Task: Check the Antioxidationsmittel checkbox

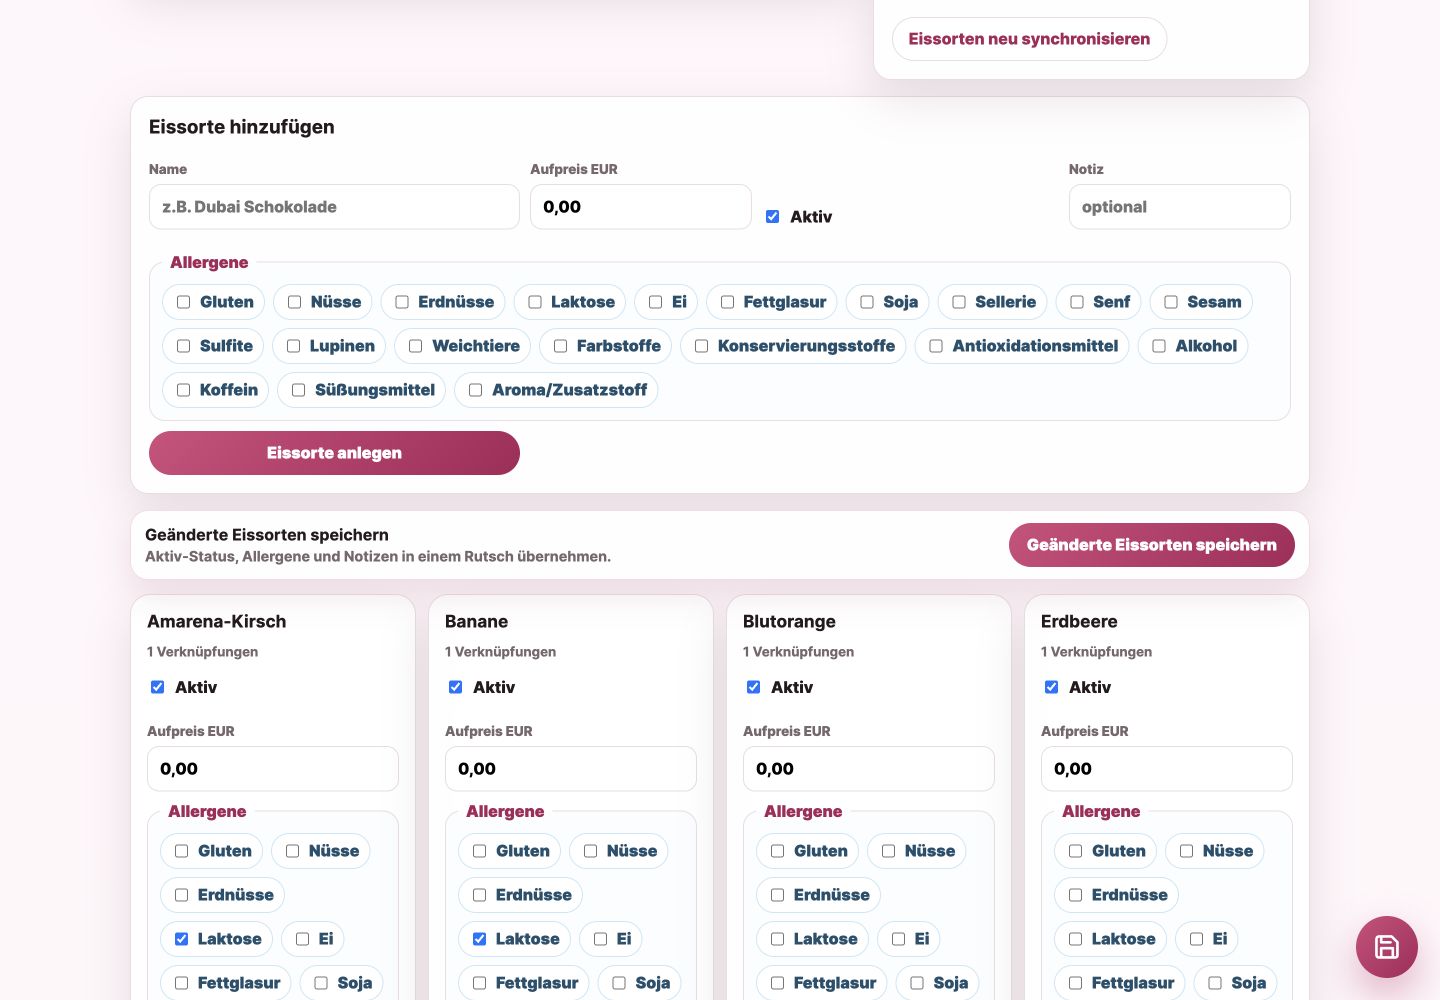Action: [936, 346]
